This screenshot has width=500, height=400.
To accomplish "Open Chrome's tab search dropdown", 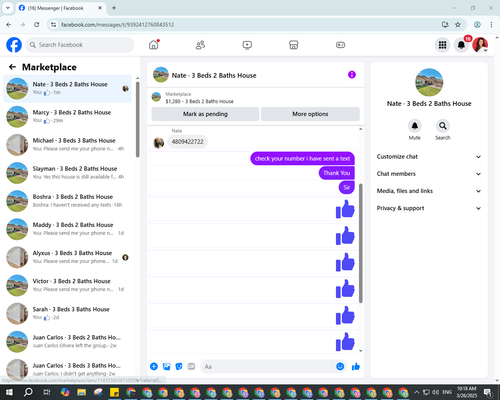I will click(x=8, y=8).
